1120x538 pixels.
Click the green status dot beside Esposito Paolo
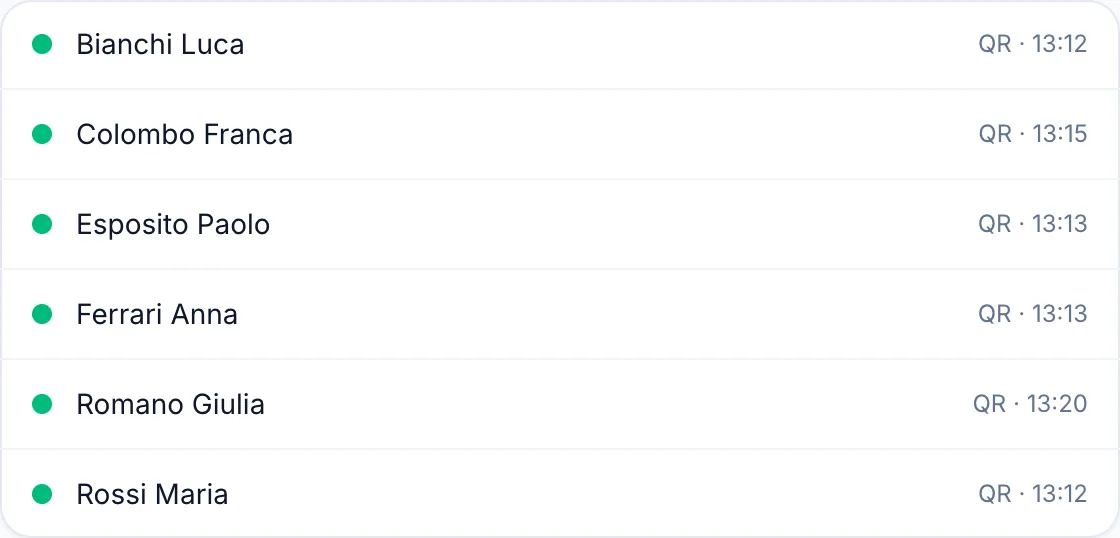point(42,224)
